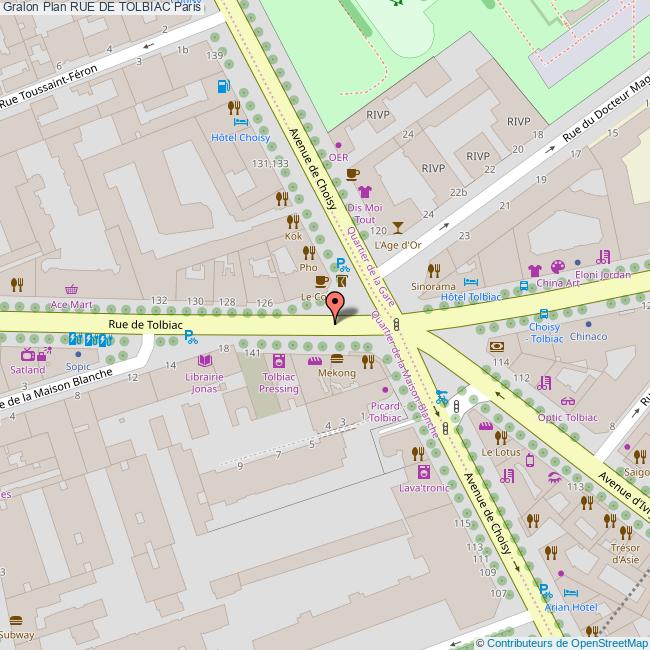Select the fuel station icon
The image size is (650, 650).
click(x=222, y=87)
